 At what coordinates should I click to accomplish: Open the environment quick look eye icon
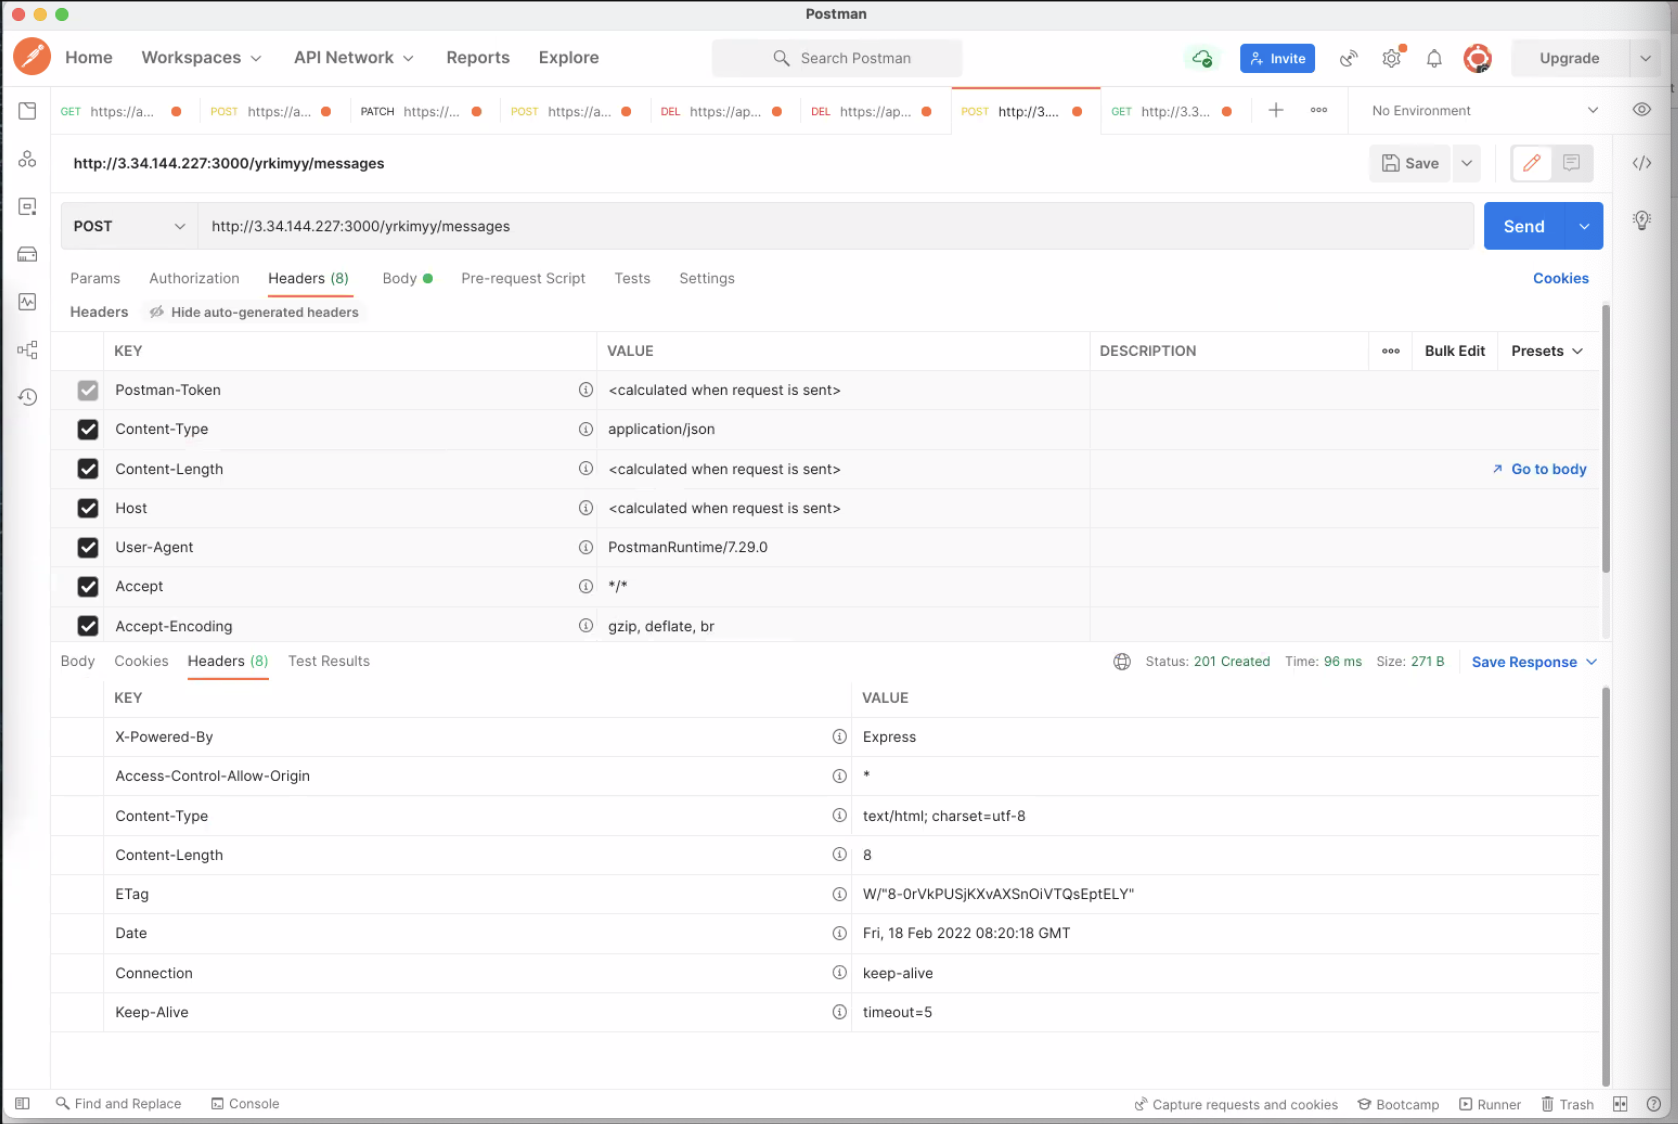(x=1642, y=110)
